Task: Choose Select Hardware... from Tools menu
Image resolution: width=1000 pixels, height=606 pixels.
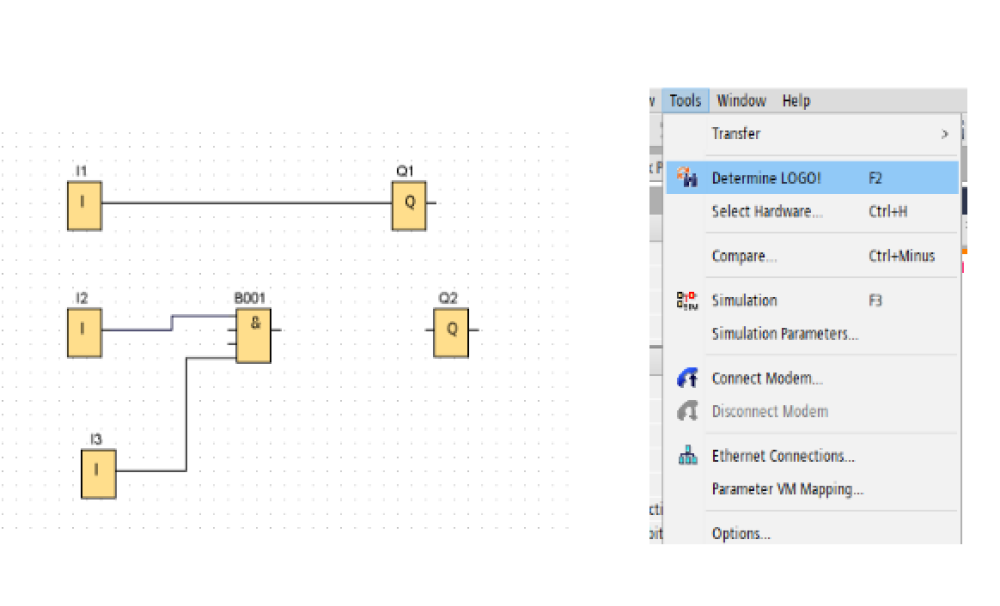Action: coord(812,211)
